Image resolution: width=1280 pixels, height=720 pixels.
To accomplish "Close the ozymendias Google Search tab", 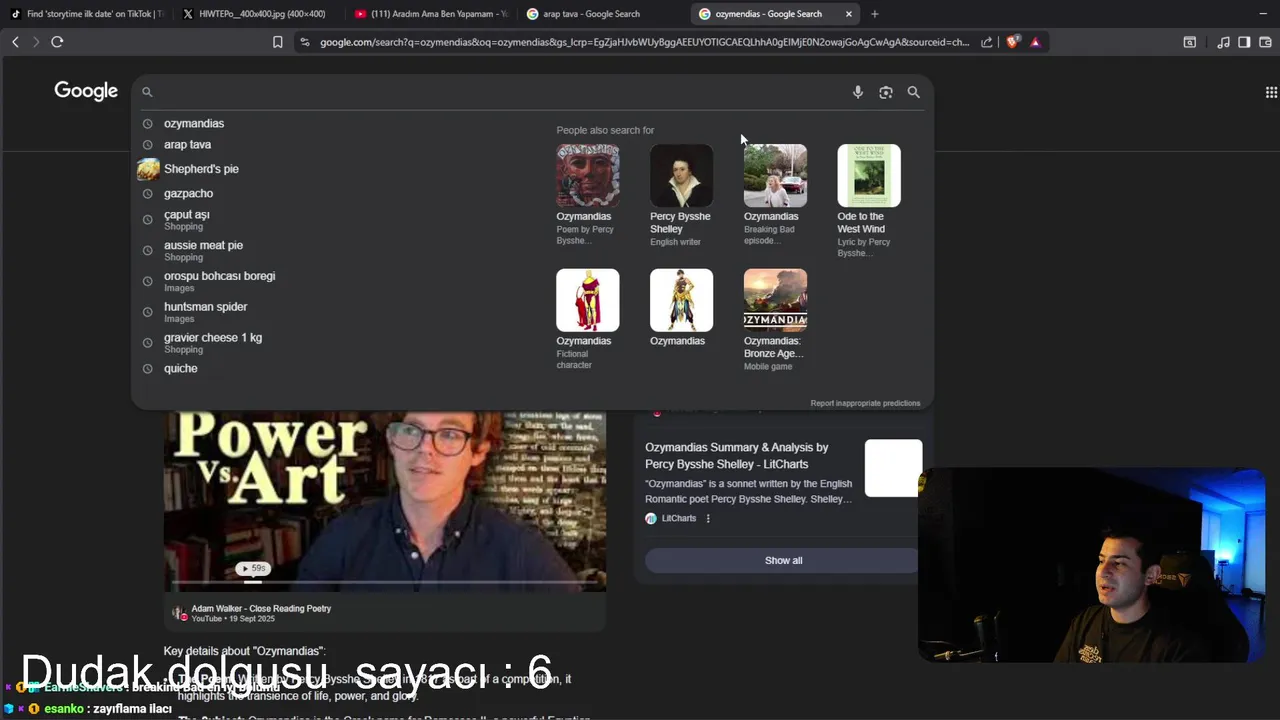I will pos(849,14).
